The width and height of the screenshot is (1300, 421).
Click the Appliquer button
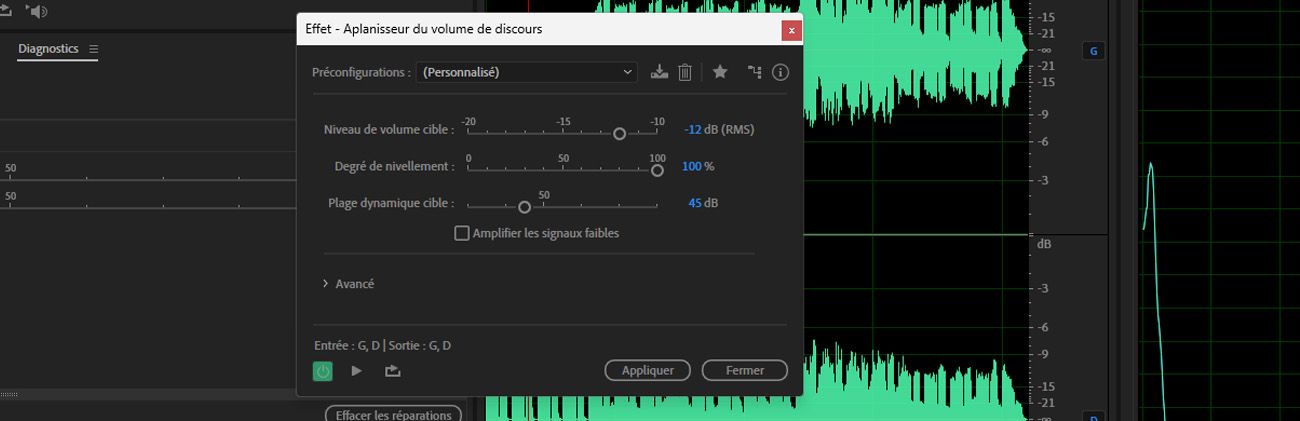click(647, 370)
